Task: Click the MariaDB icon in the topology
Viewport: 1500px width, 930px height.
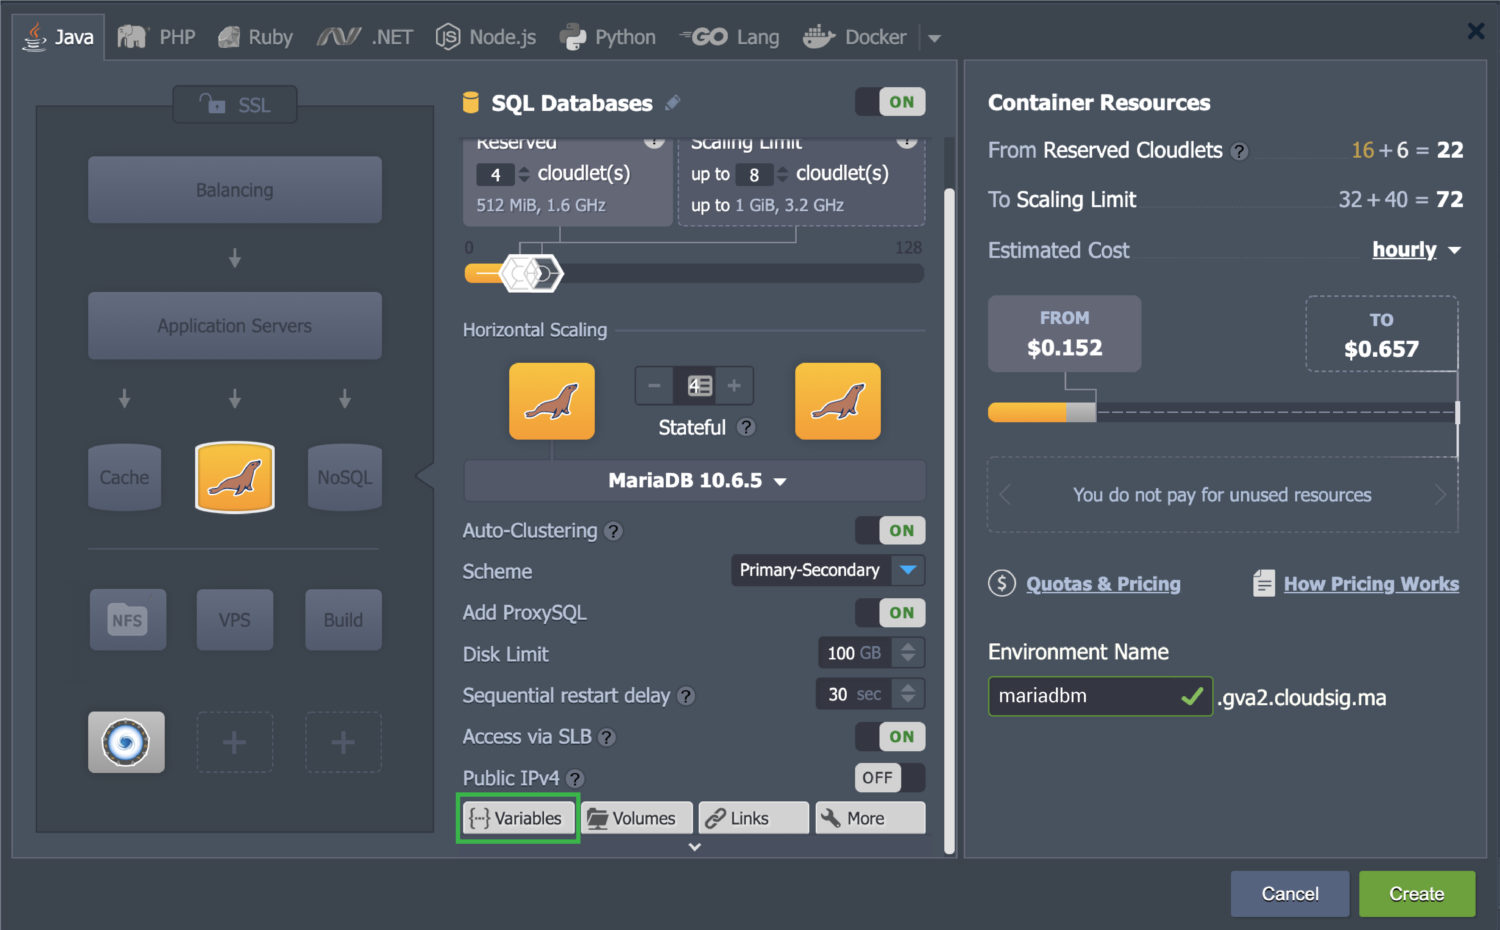Action: (x=234, y=477)
